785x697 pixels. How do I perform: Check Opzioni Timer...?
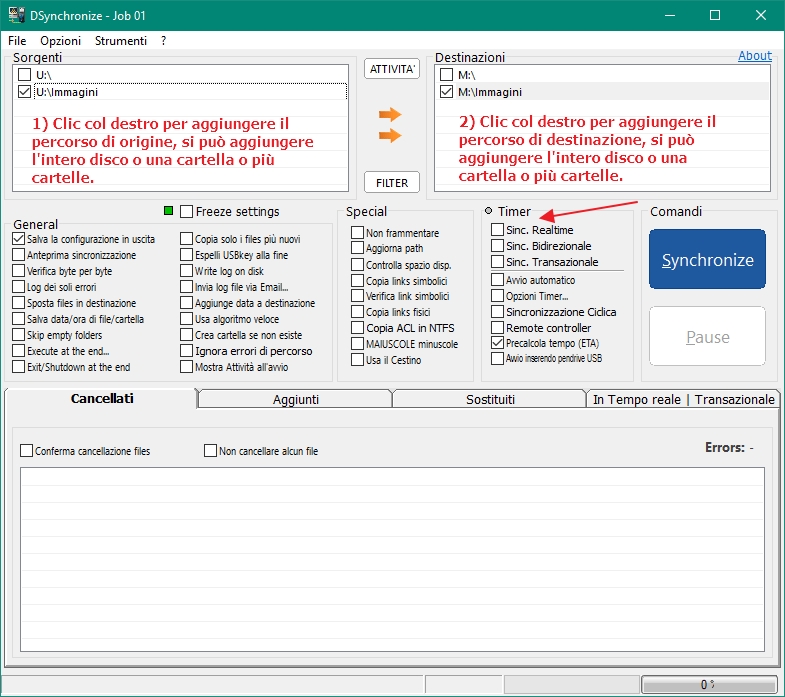498,296
